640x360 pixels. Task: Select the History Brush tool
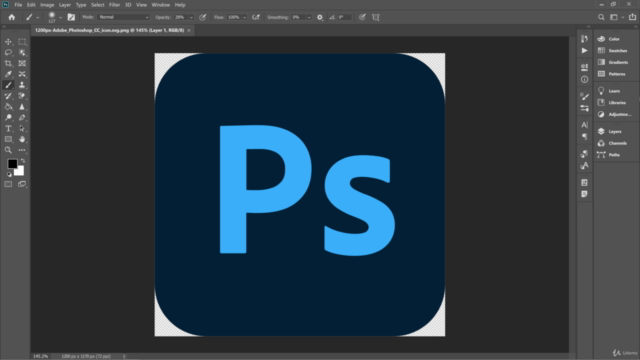click(x=8, y=96)
